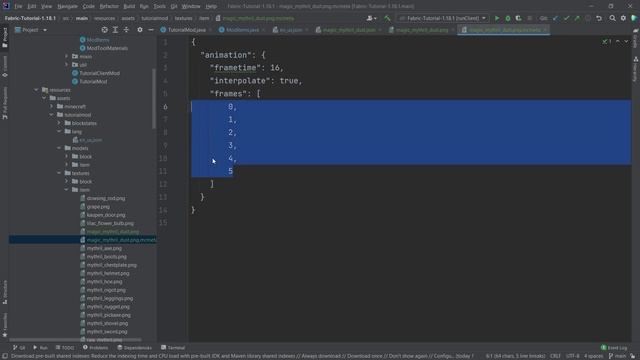The image size is (640, 360).
Task: Click the Run with Coverage icon
Action: click(x=518, y=18)
